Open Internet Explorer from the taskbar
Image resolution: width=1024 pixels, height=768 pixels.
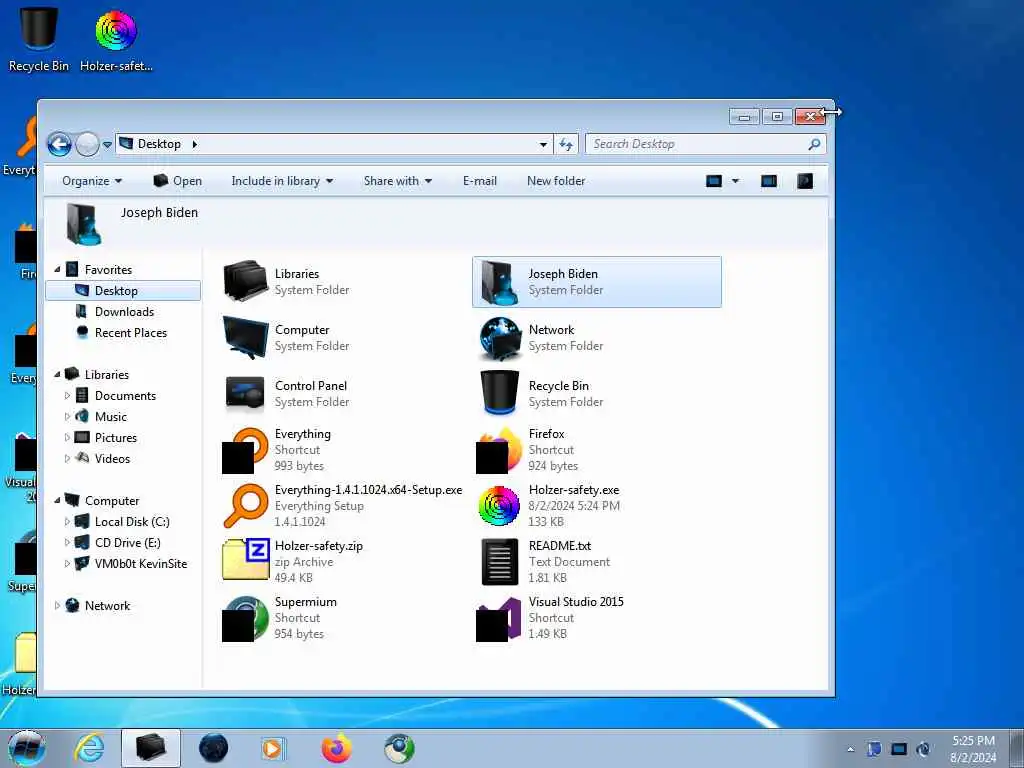[x=89, y=748]
